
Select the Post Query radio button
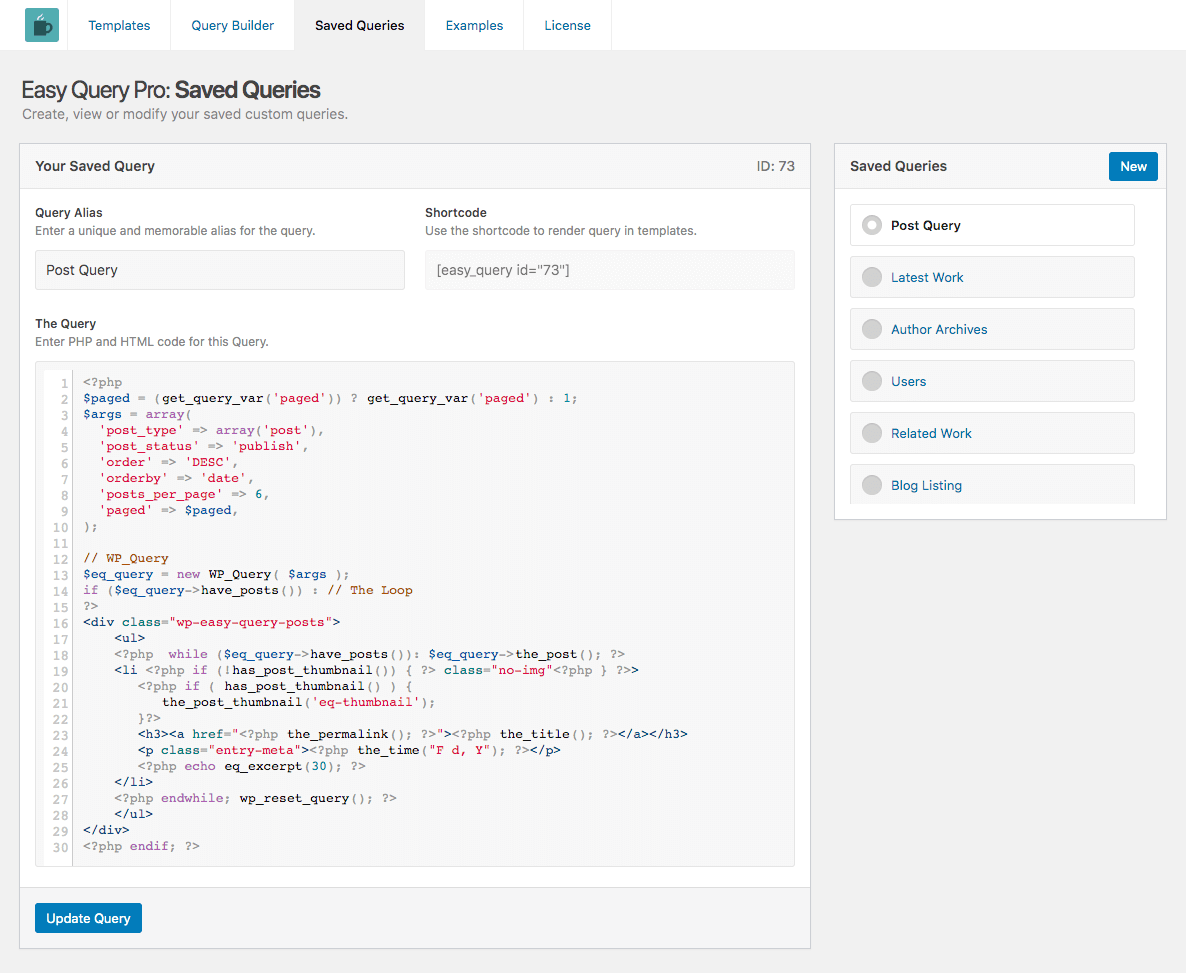872,225
